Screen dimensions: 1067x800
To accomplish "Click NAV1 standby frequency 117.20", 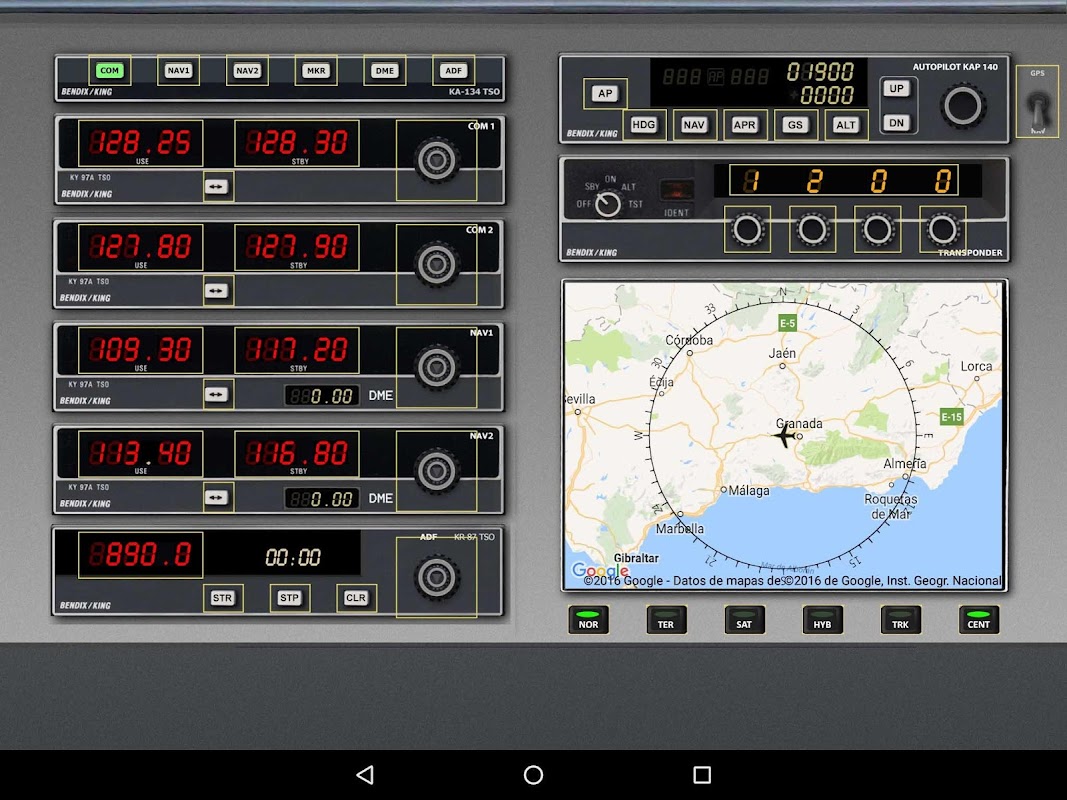I will [x=297, y=350].
